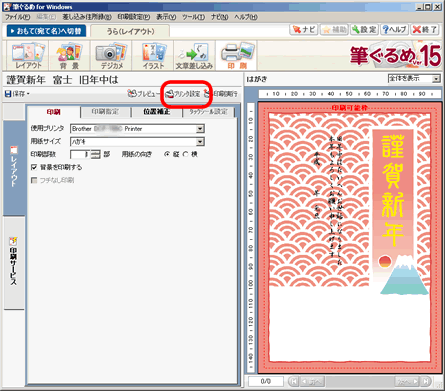
Task: Click the 終了 exit button
Action: [425, 29]
